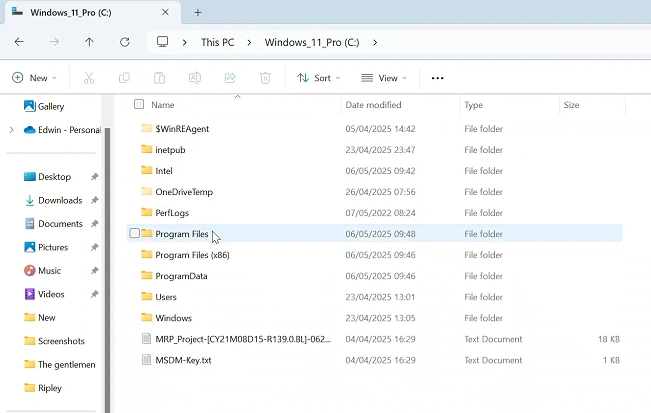The image size is (651, 413).
Task: Open the Sort dropdown
Action: pos(319,78)
